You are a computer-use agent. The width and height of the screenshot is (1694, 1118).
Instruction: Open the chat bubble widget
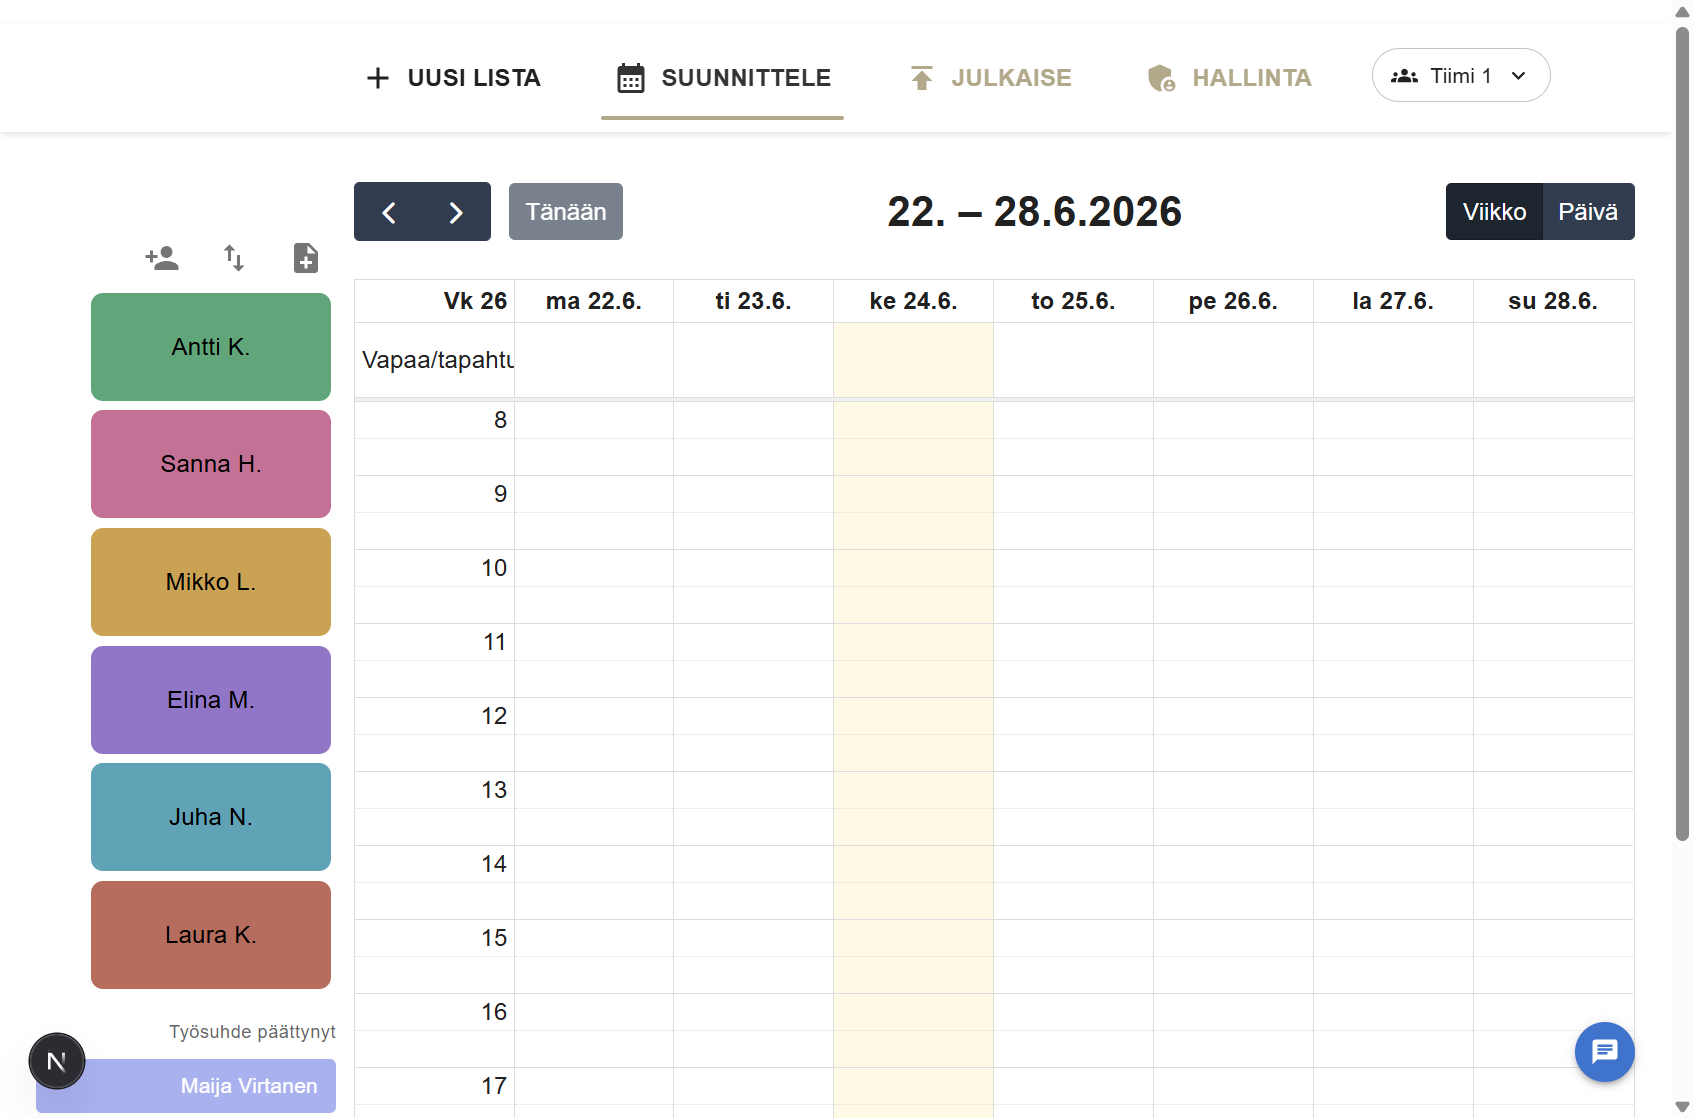(x=1604, y=1051)
